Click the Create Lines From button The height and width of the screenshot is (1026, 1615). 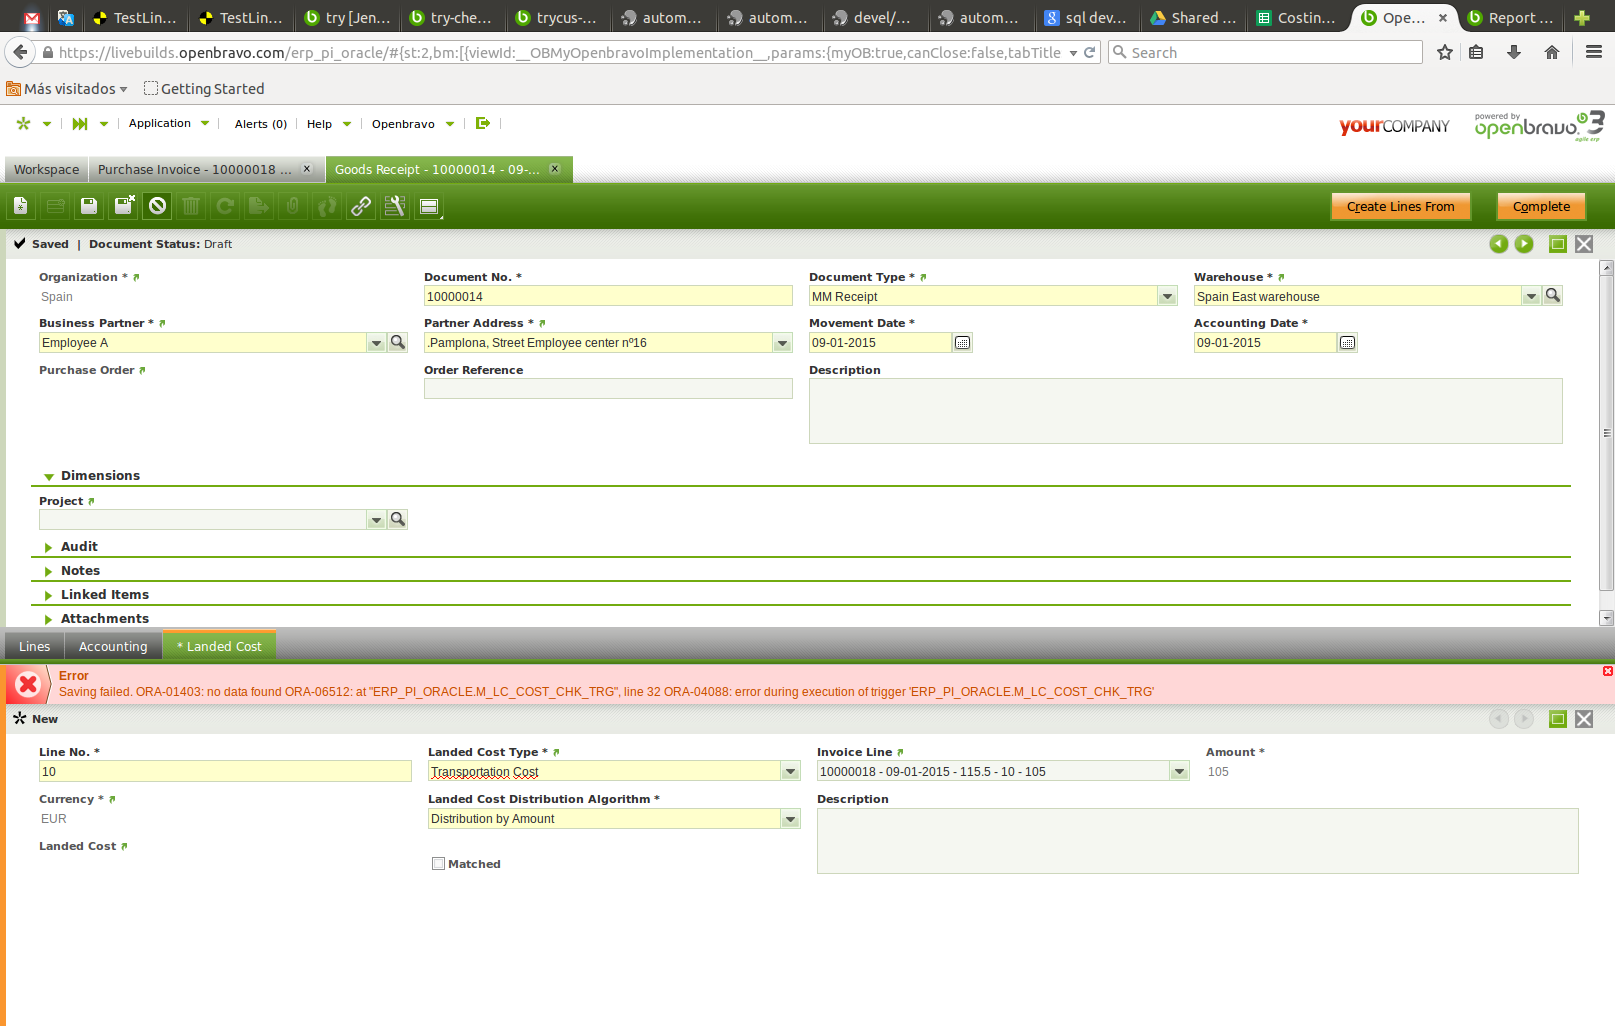pos(1400,207)
